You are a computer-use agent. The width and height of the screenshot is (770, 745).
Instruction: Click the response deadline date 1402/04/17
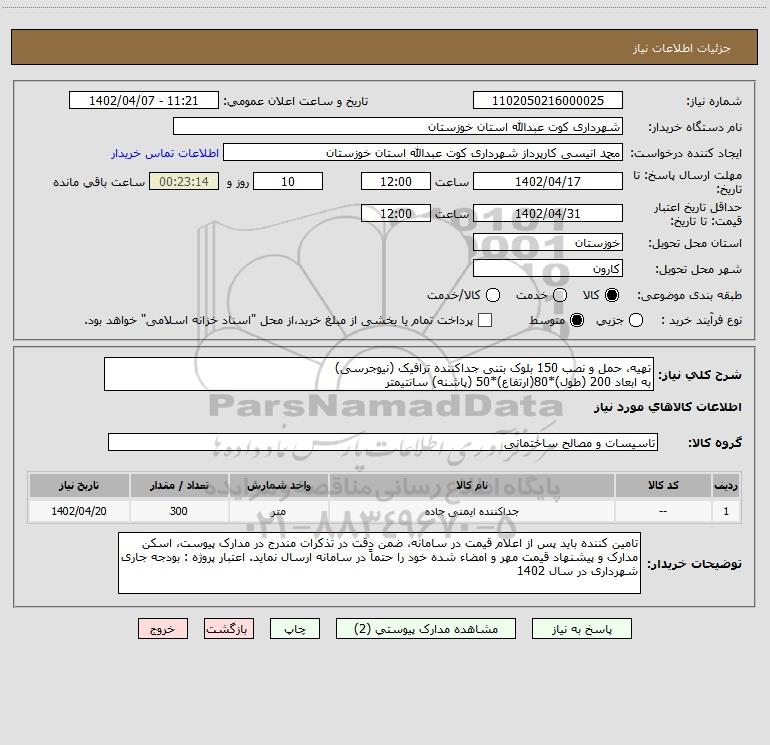[548, 181]
